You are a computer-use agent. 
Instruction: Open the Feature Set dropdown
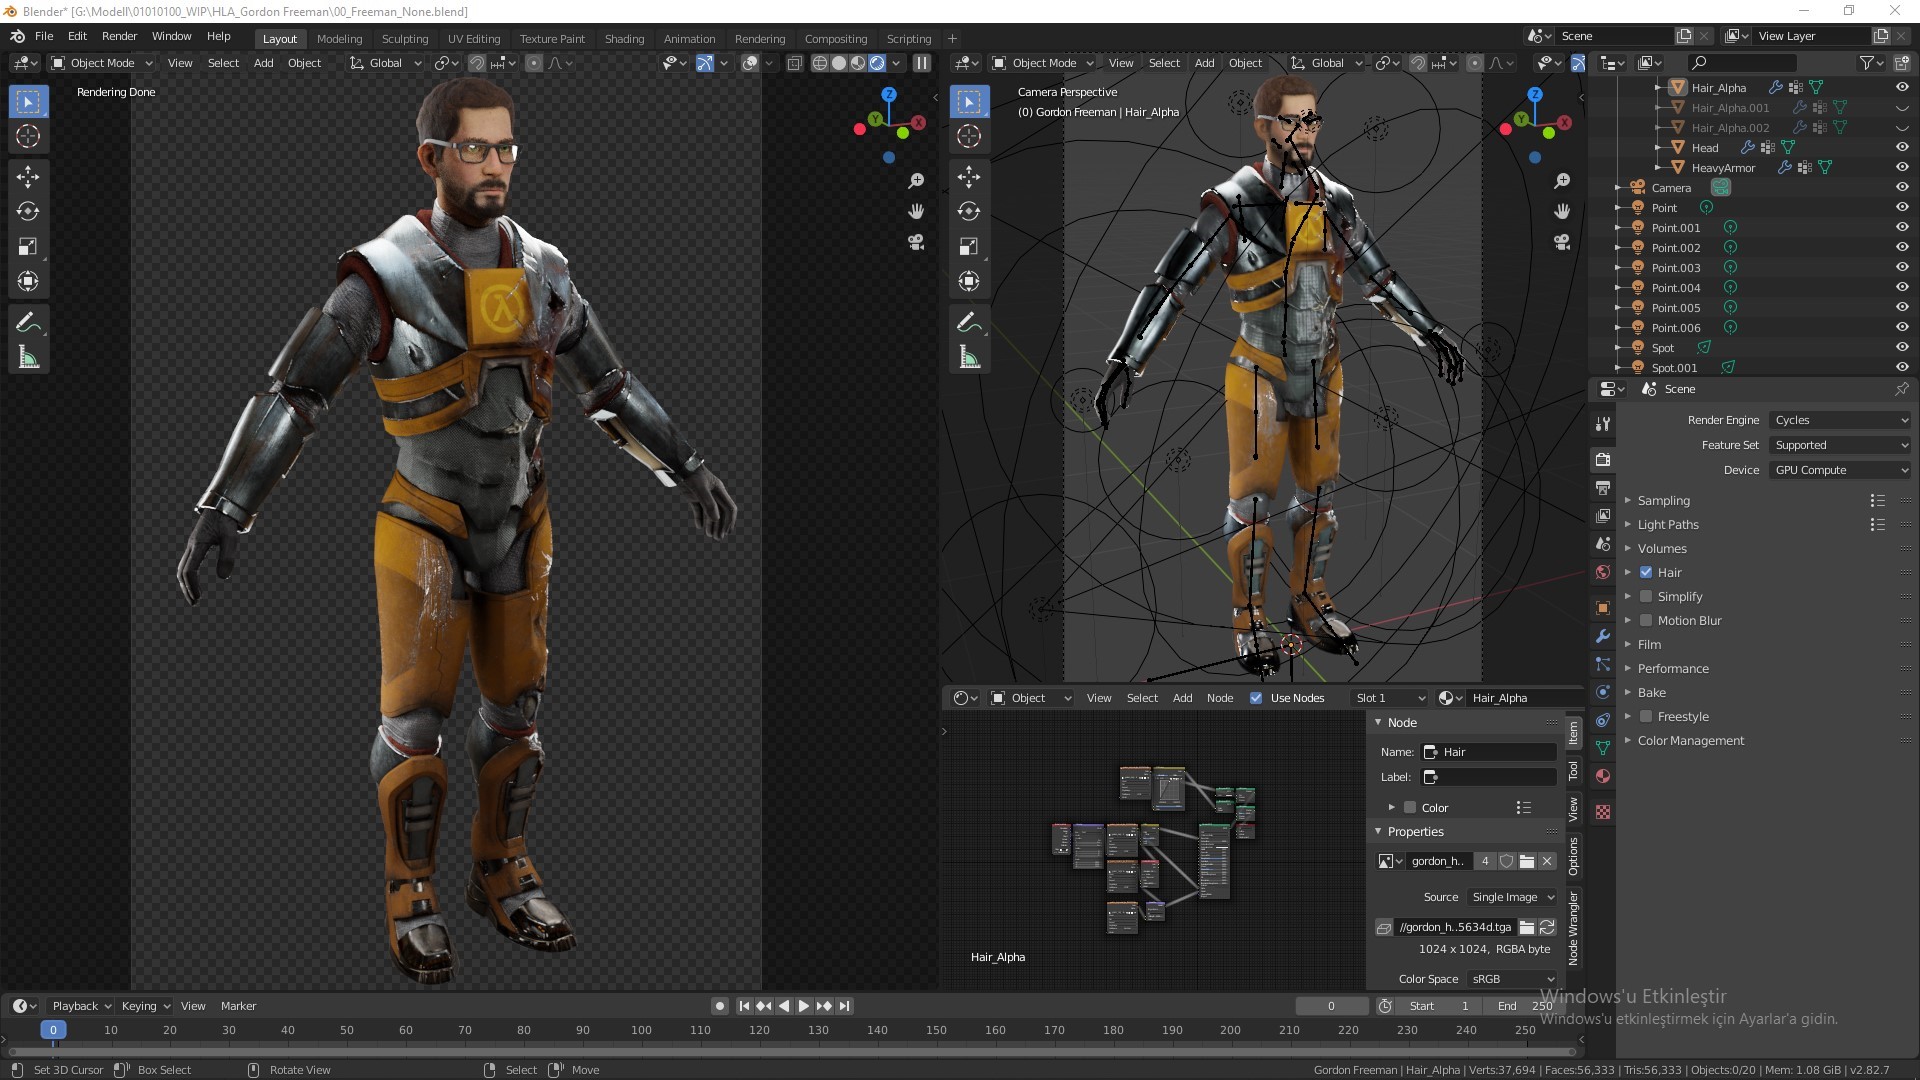tap(1840, 445)
